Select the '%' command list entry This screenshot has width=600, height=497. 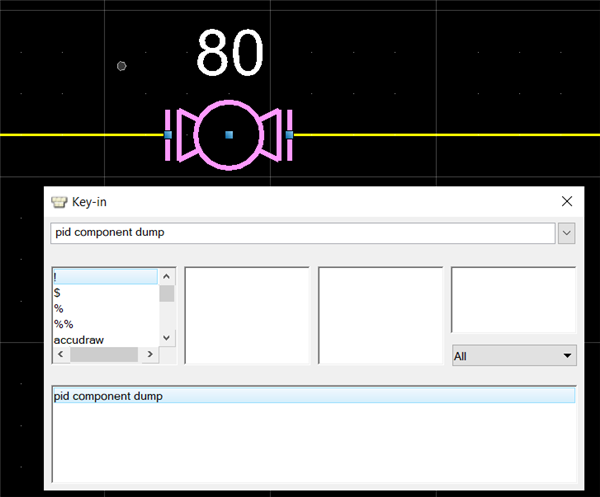click(x=105, y=308)
